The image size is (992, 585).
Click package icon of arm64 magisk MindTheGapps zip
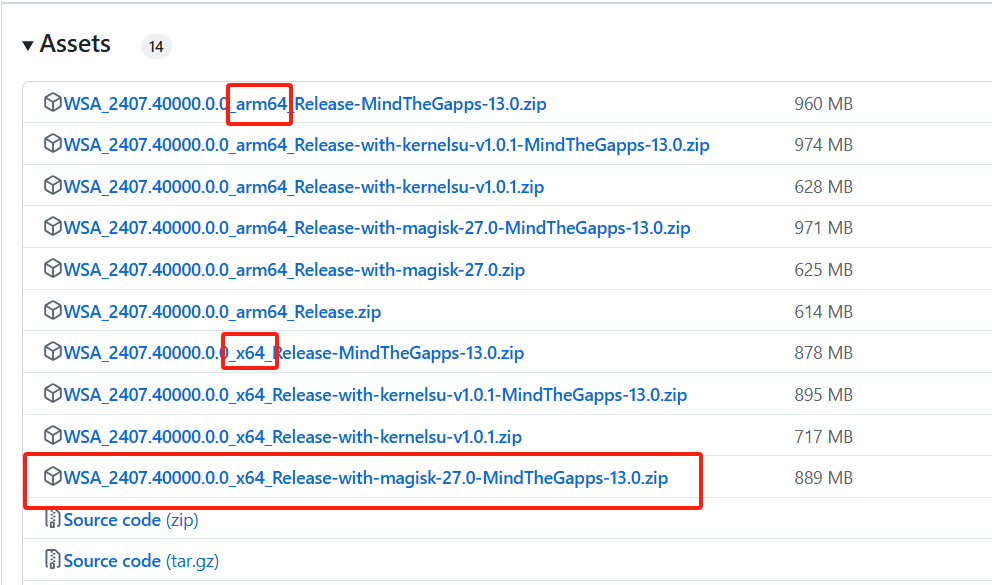pos(53,226)
